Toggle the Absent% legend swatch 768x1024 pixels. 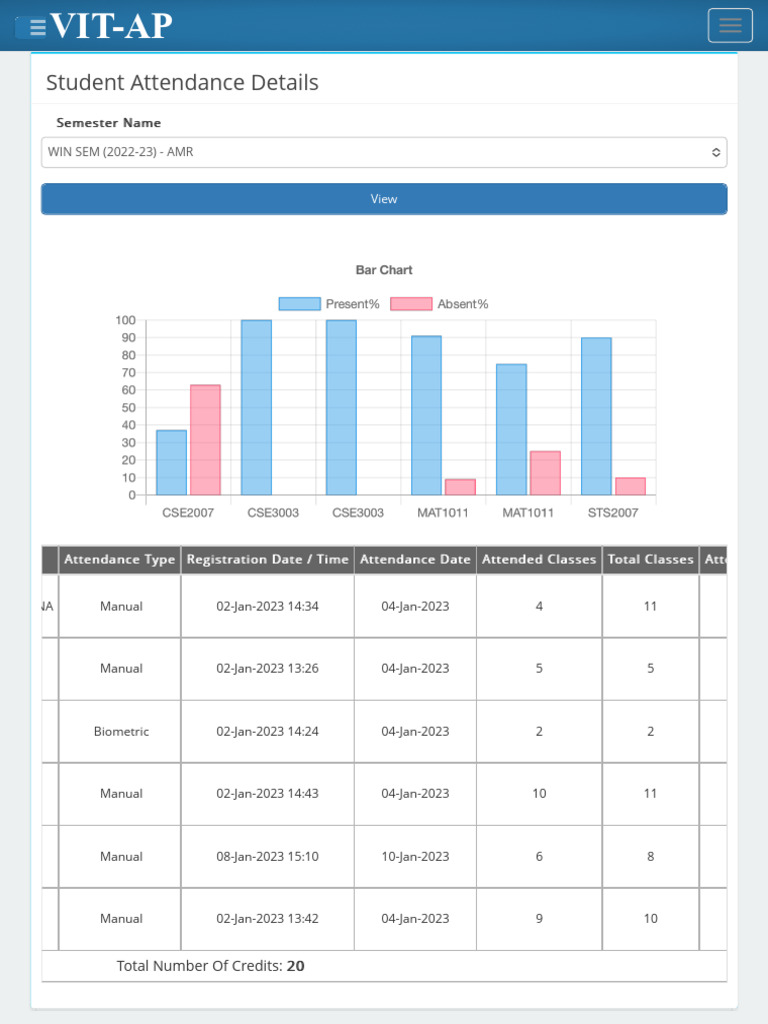[x=411, y=304]
